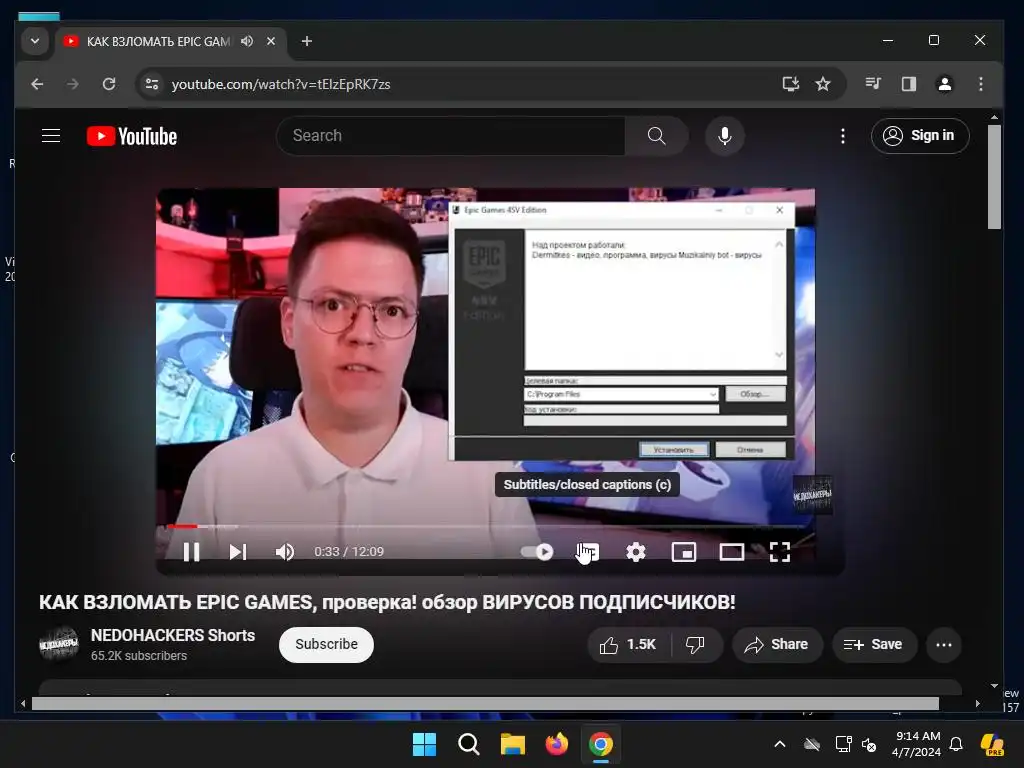Image resolution: width=1024 pixels, height=768 pixels.
Task: Reload the current page
Action: point(109,84)
